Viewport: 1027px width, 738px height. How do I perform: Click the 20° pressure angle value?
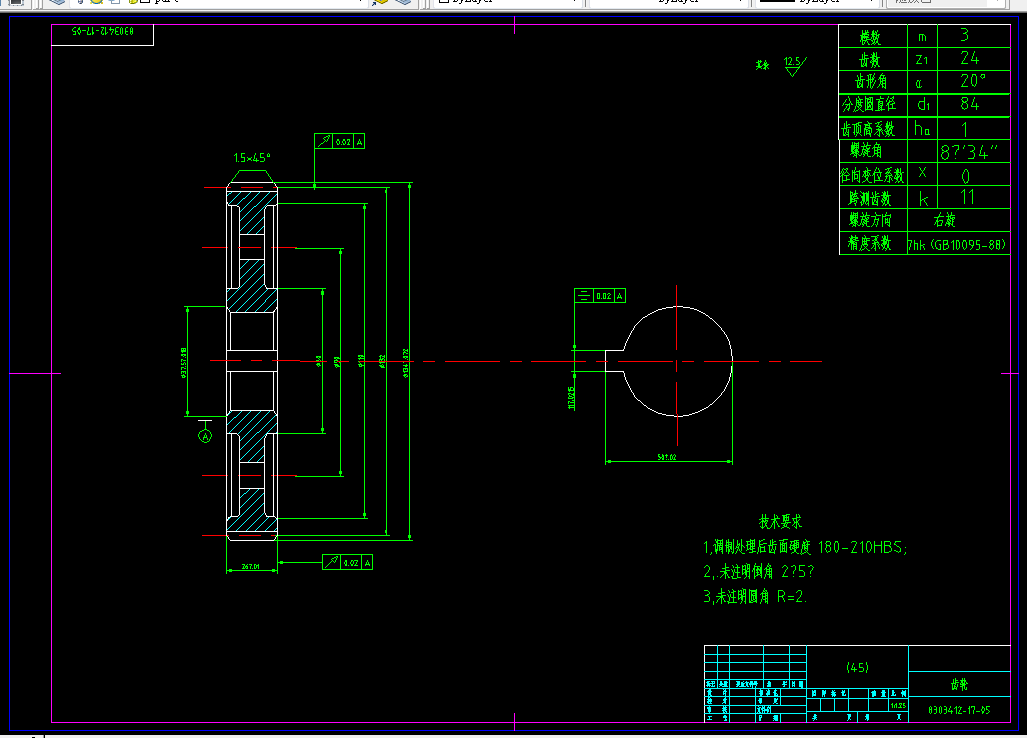pos(973,82)
